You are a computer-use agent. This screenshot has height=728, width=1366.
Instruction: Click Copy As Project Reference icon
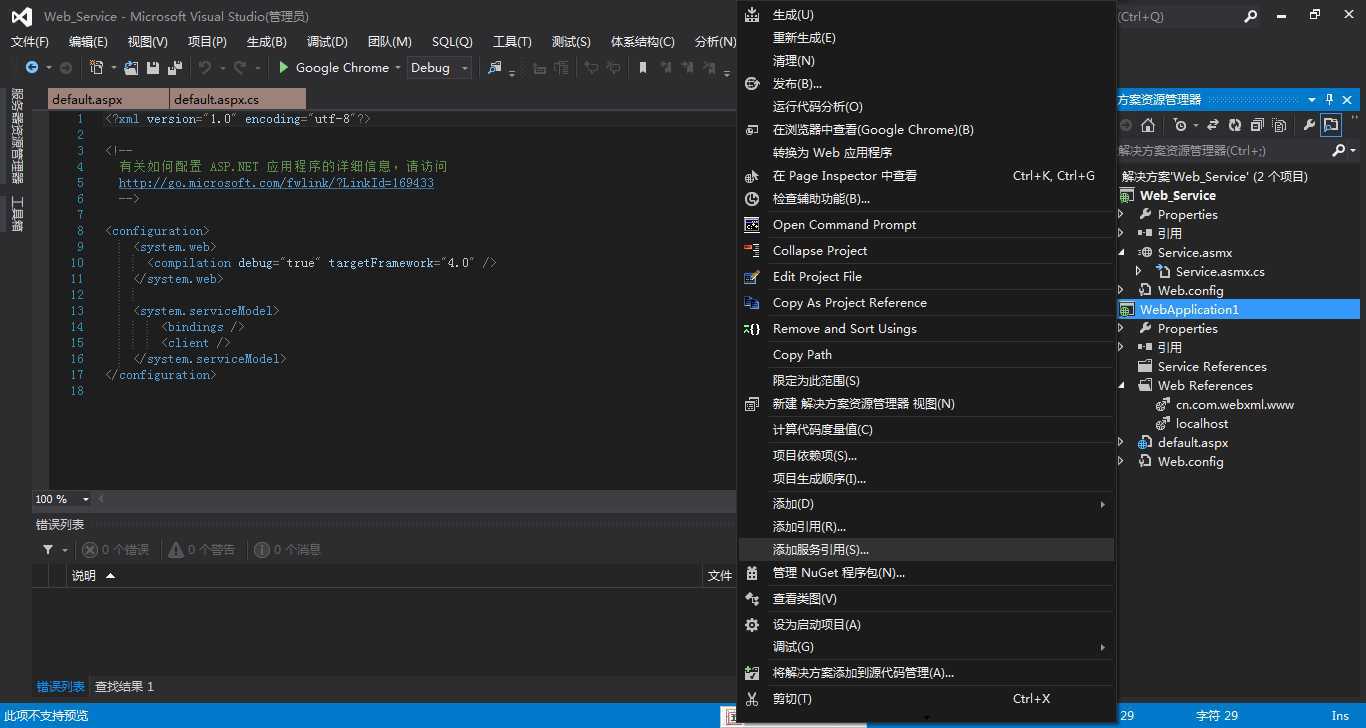(752, 303)
